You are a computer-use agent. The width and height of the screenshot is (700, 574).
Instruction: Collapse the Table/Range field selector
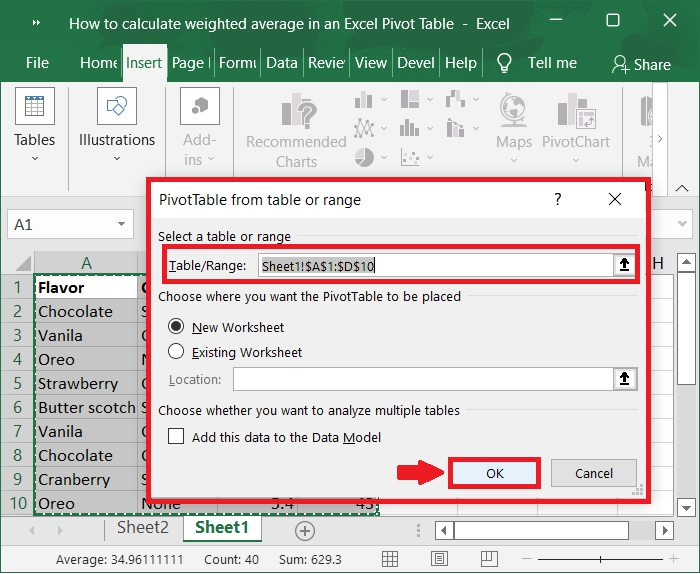(x=624, y=265)
